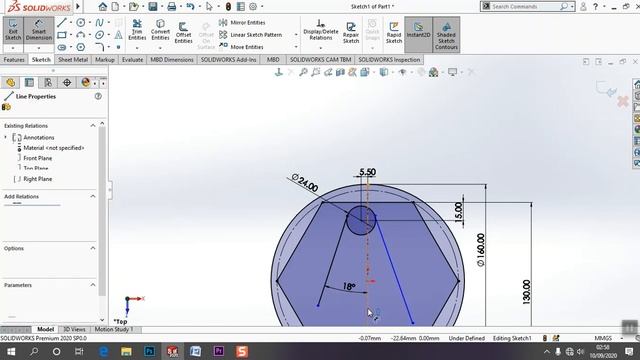
Task: Collapse the Parameters section
Action: 93,285
